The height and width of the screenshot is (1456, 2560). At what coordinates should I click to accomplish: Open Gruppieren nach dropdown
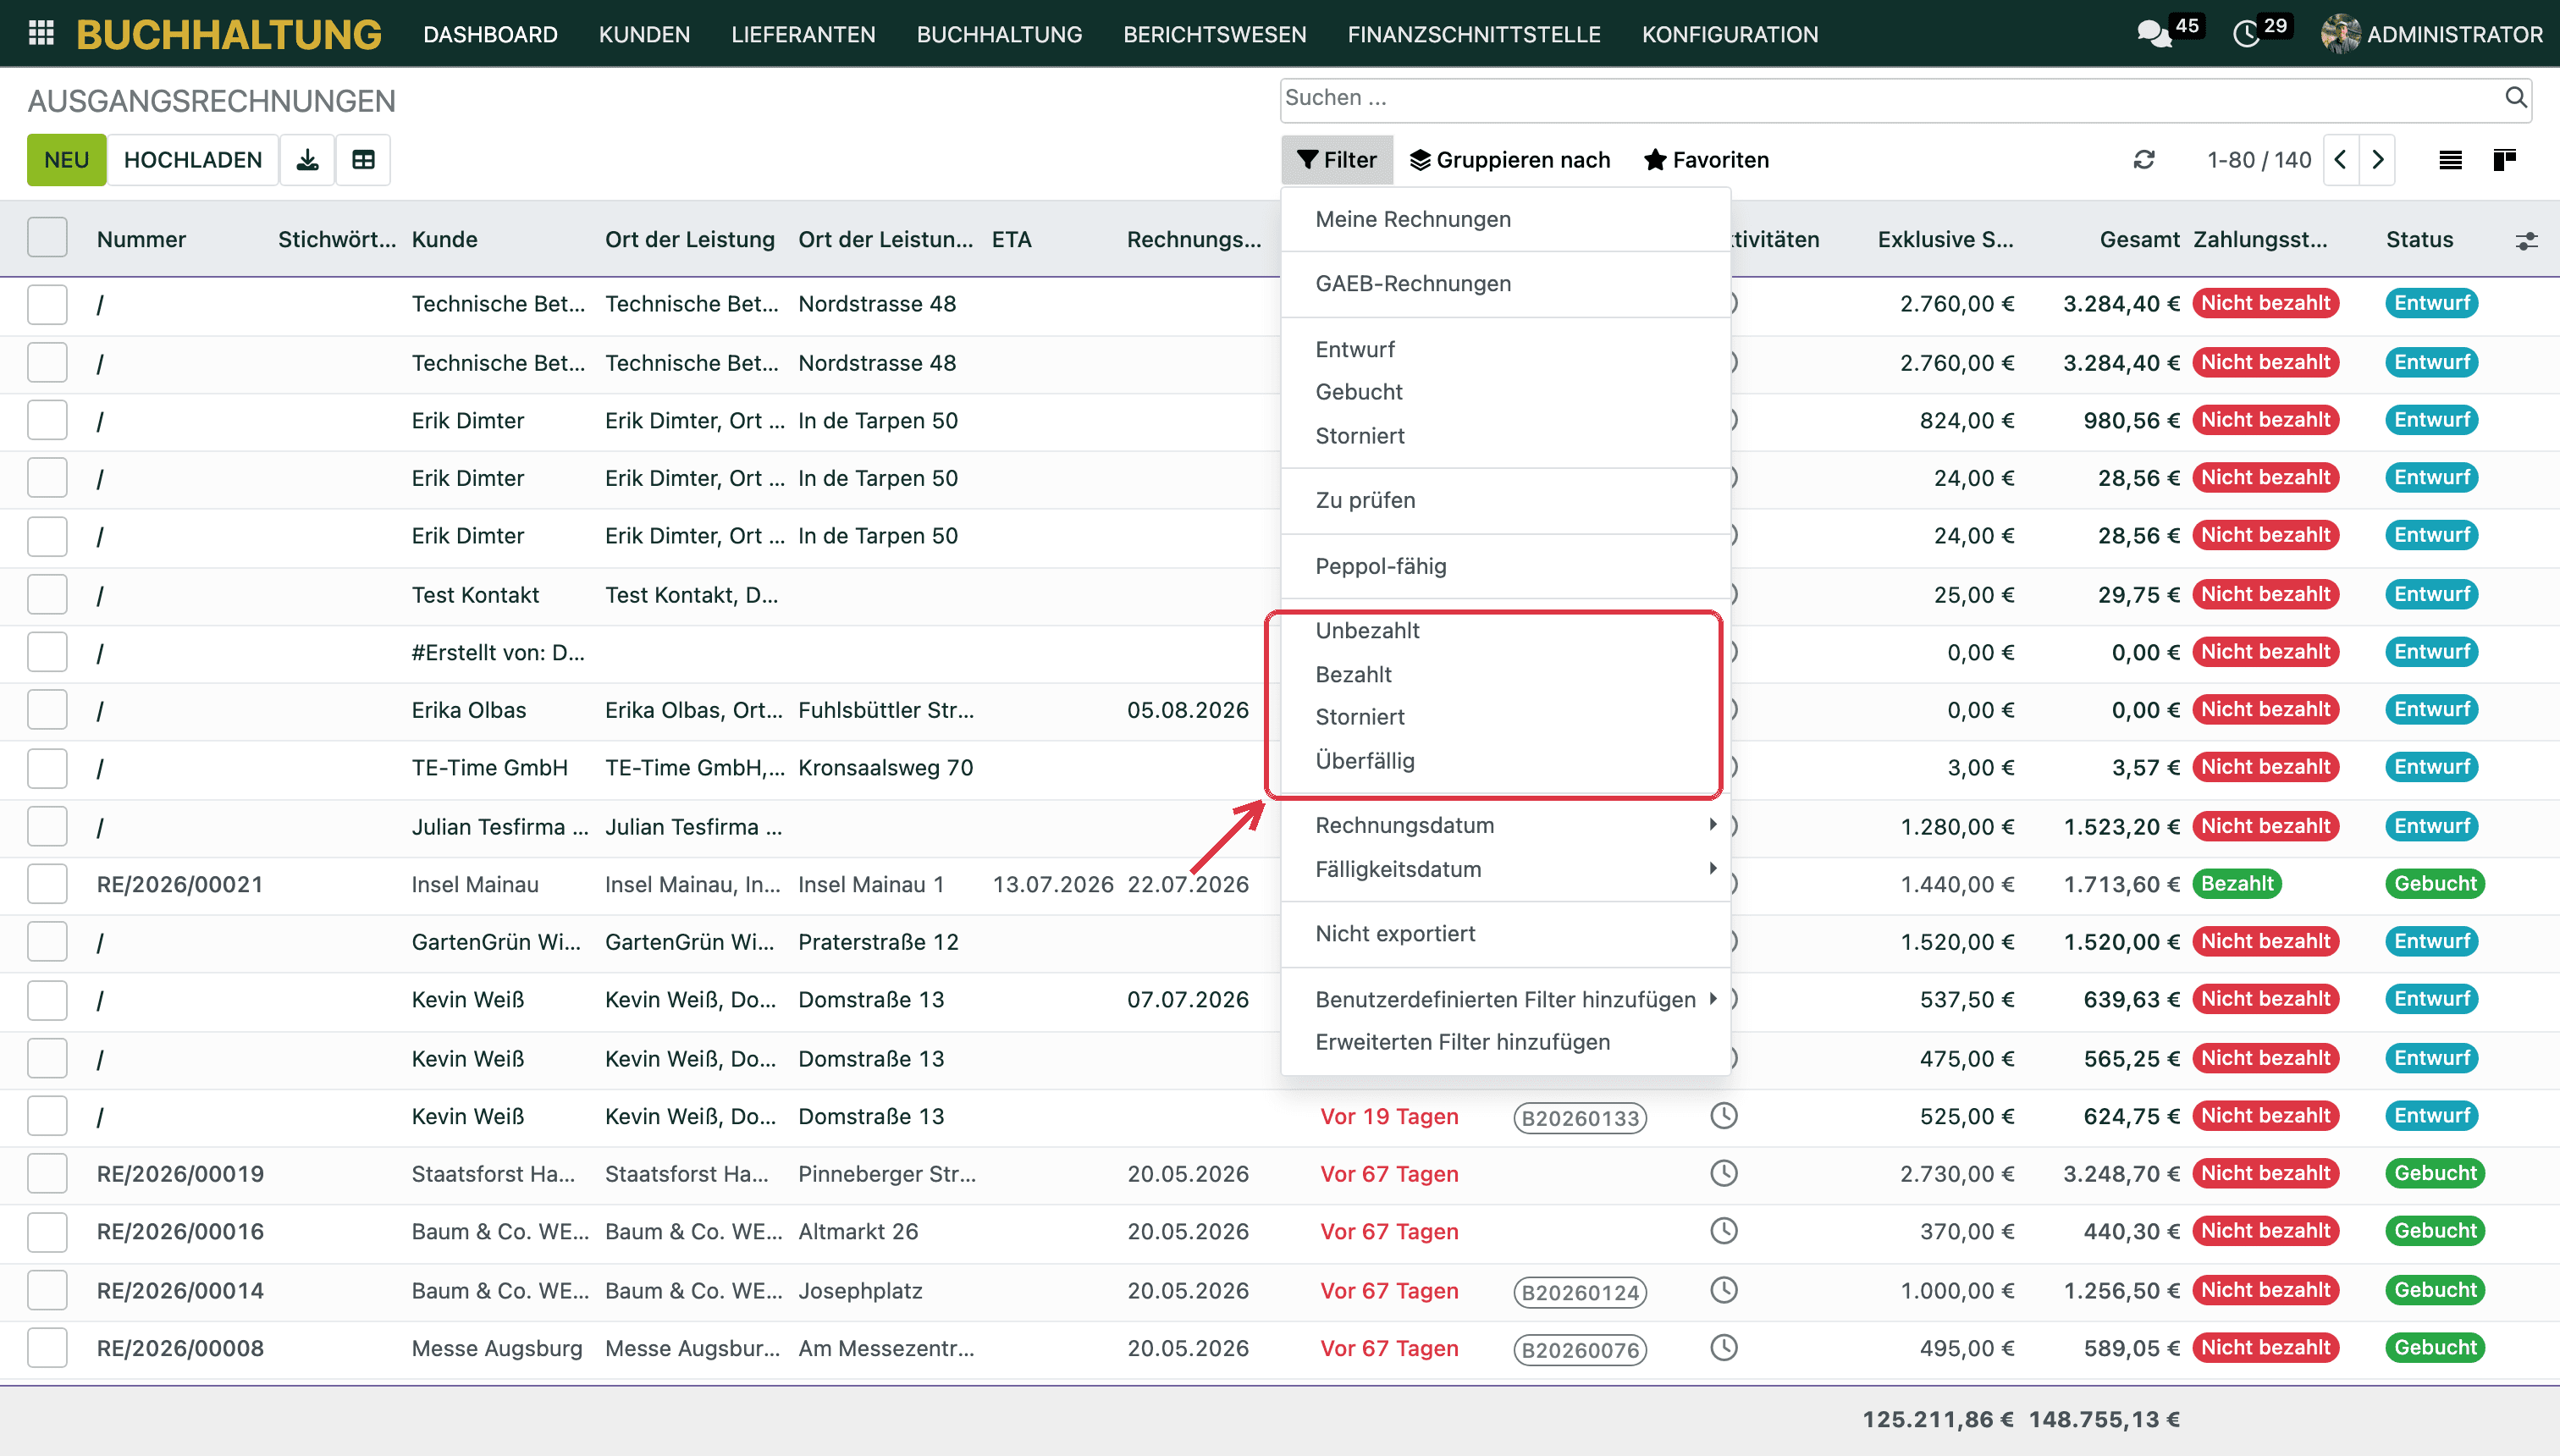[x=1510, y=160]
